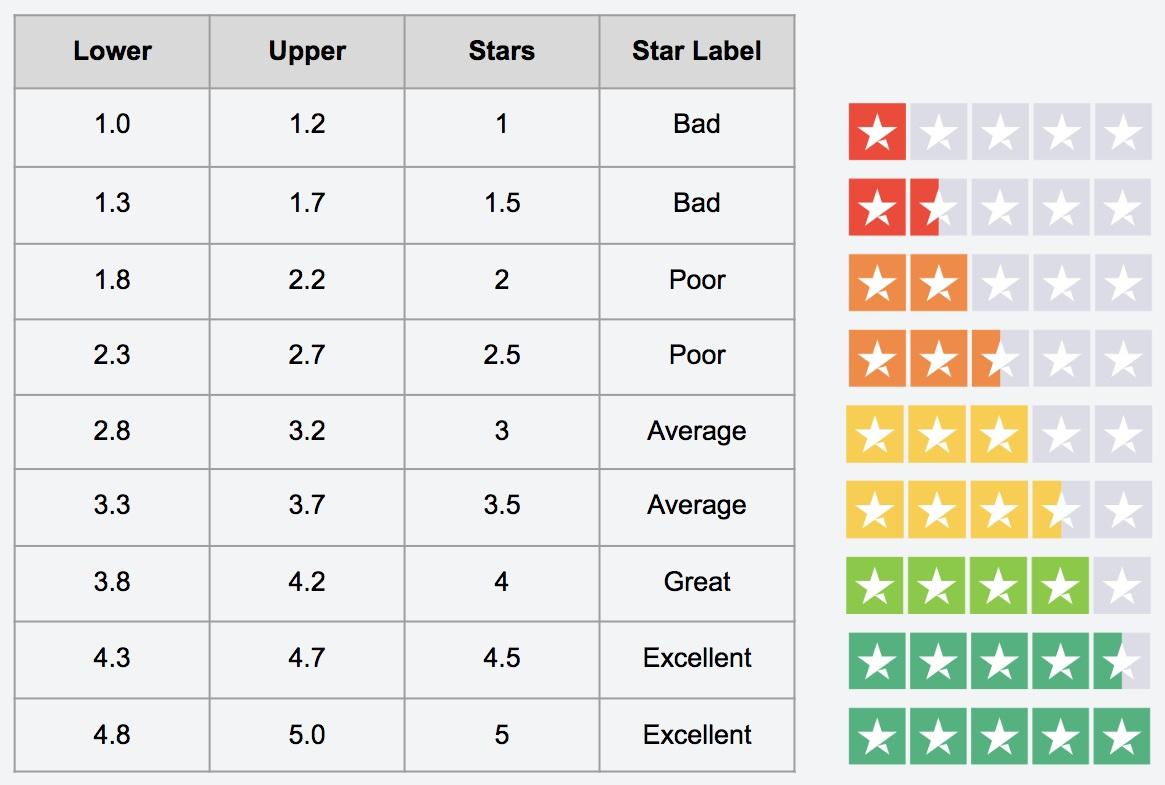Click the half-filled yellow star in the 3.5 row
This screenshot has width=1165, height=785.
tap(1060, 510)
